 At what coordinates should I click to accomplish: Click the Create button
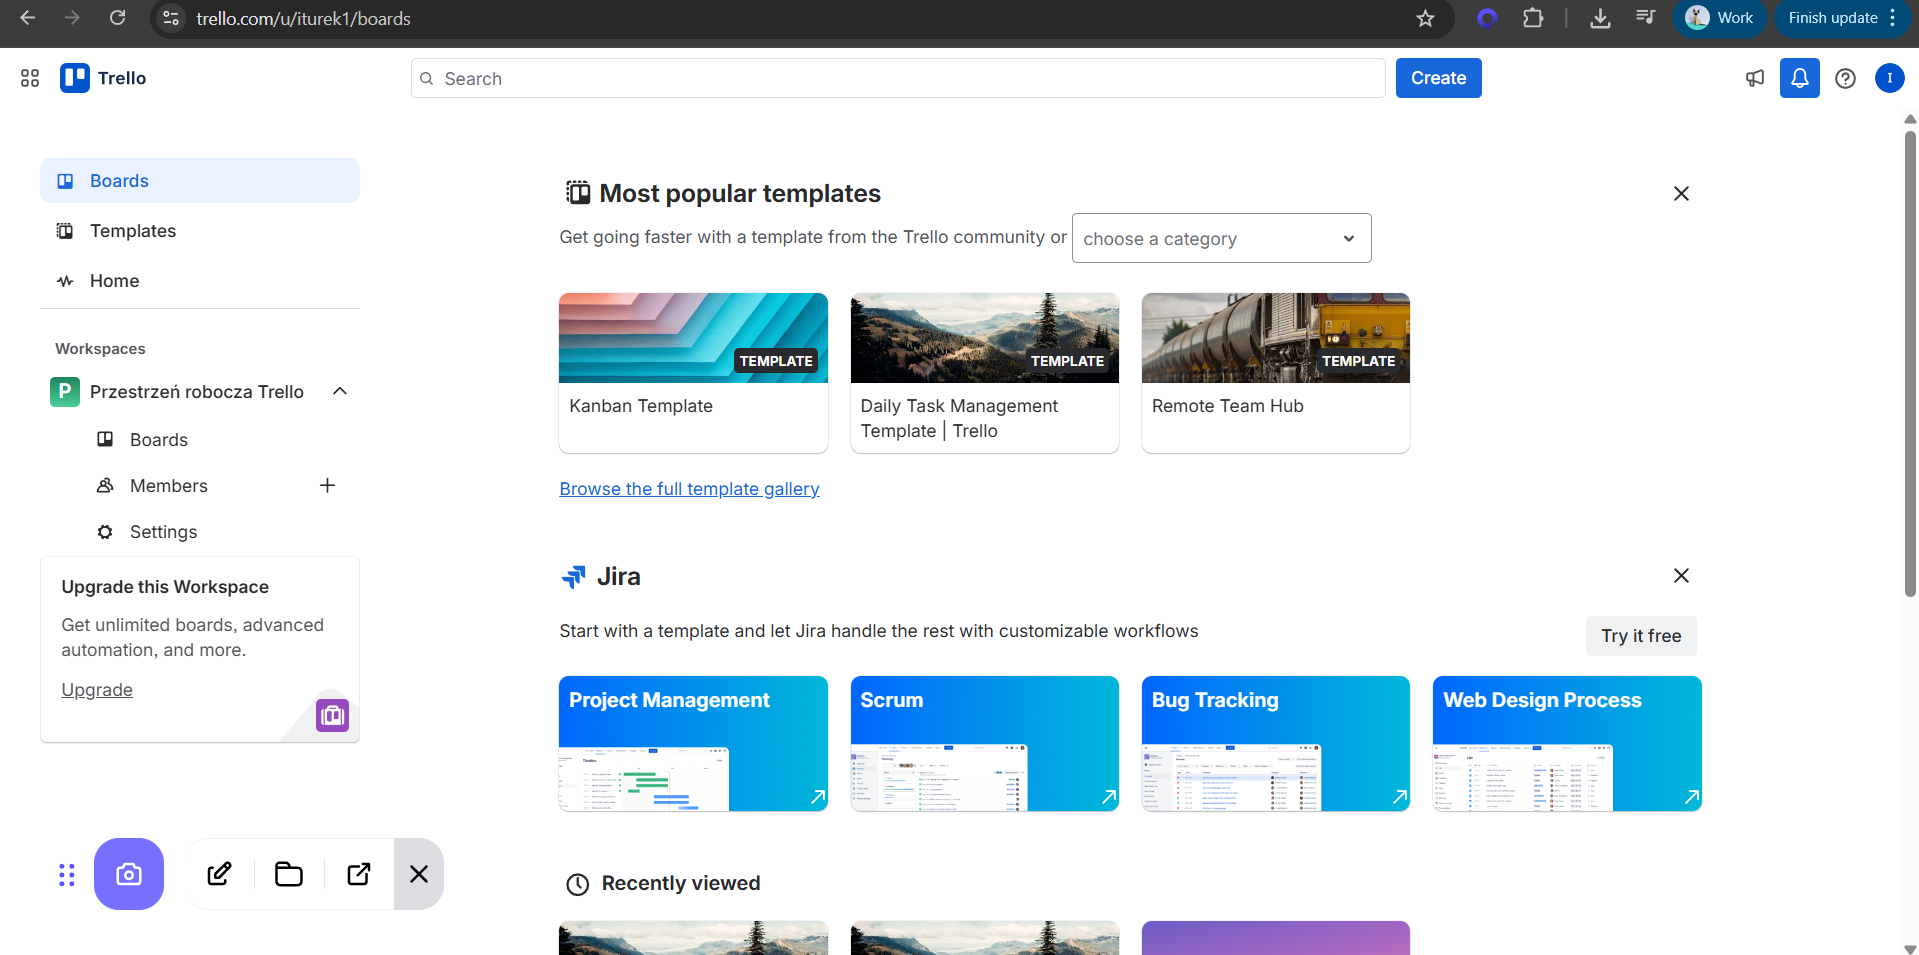point(1438,78)
